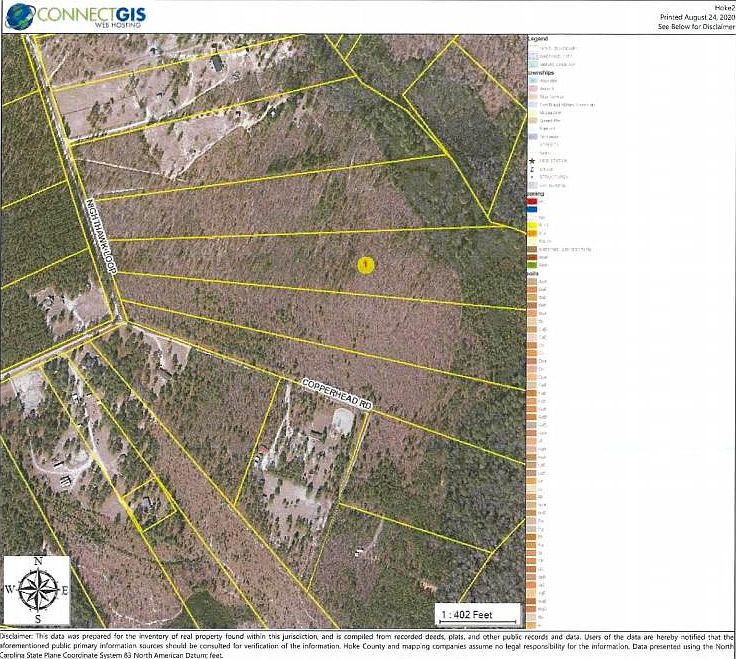Click the red zoning legend swatch
Screen dimensions: 736x659
[532, 201]
